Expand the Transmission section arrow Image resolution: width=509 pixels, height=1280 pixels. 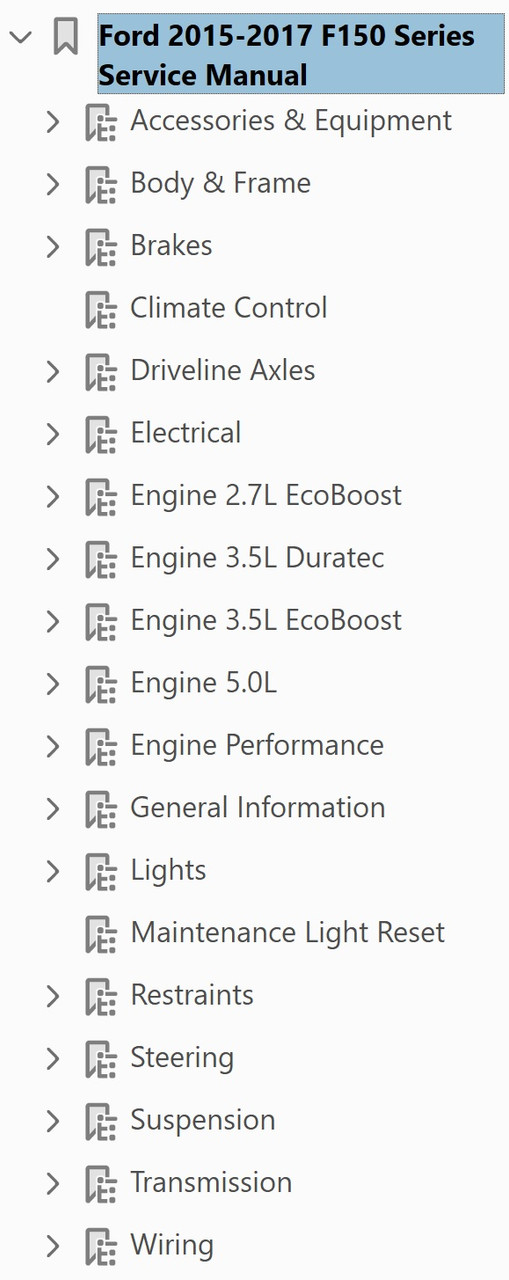click(x=53, y=1184)
